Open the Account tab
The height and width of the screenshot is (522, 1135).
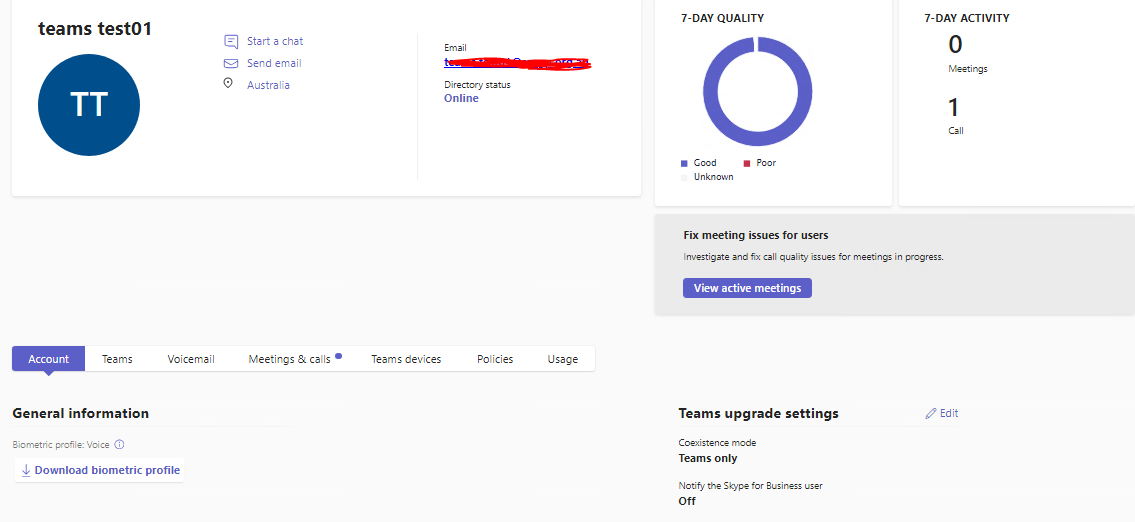tap(48, 359)
